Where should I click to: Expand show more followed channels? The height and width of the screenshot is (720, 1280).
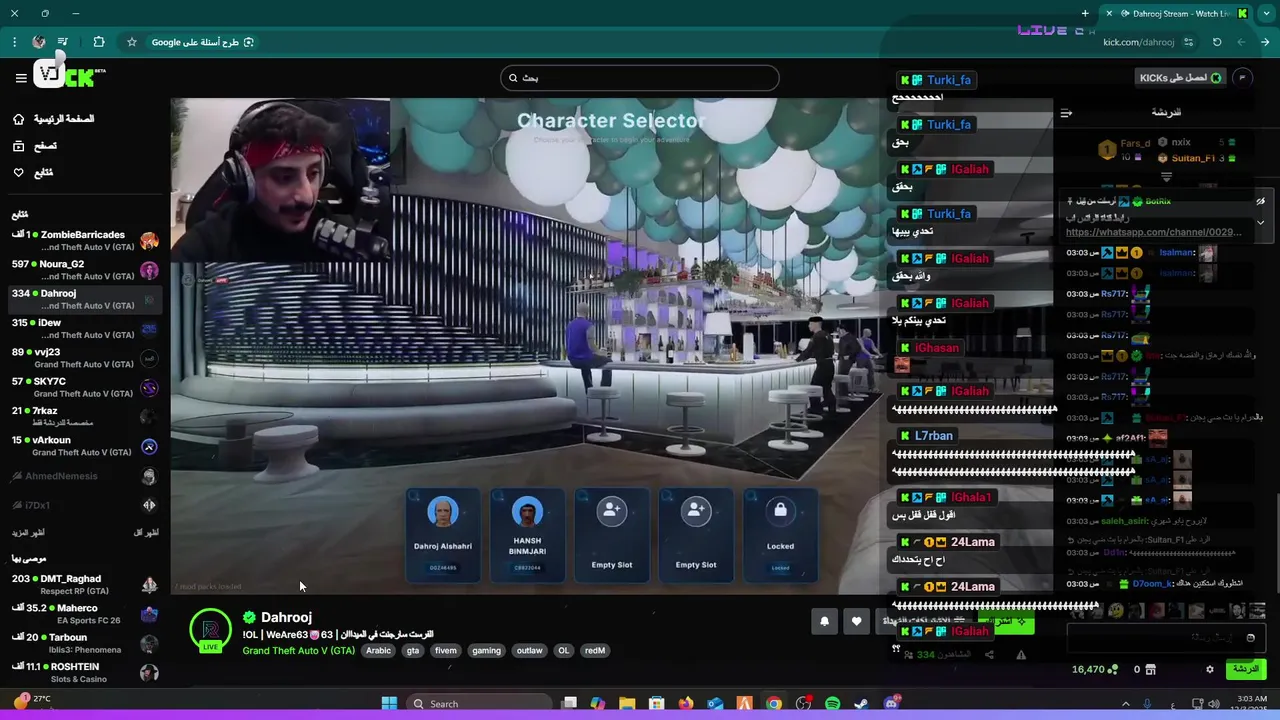click(28, 533)
